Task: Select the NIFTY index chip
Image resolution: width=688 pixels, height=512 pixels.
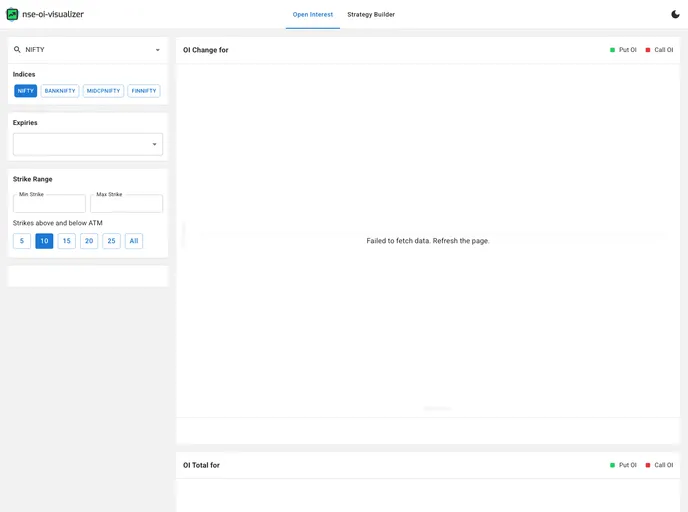Action: 25,91
